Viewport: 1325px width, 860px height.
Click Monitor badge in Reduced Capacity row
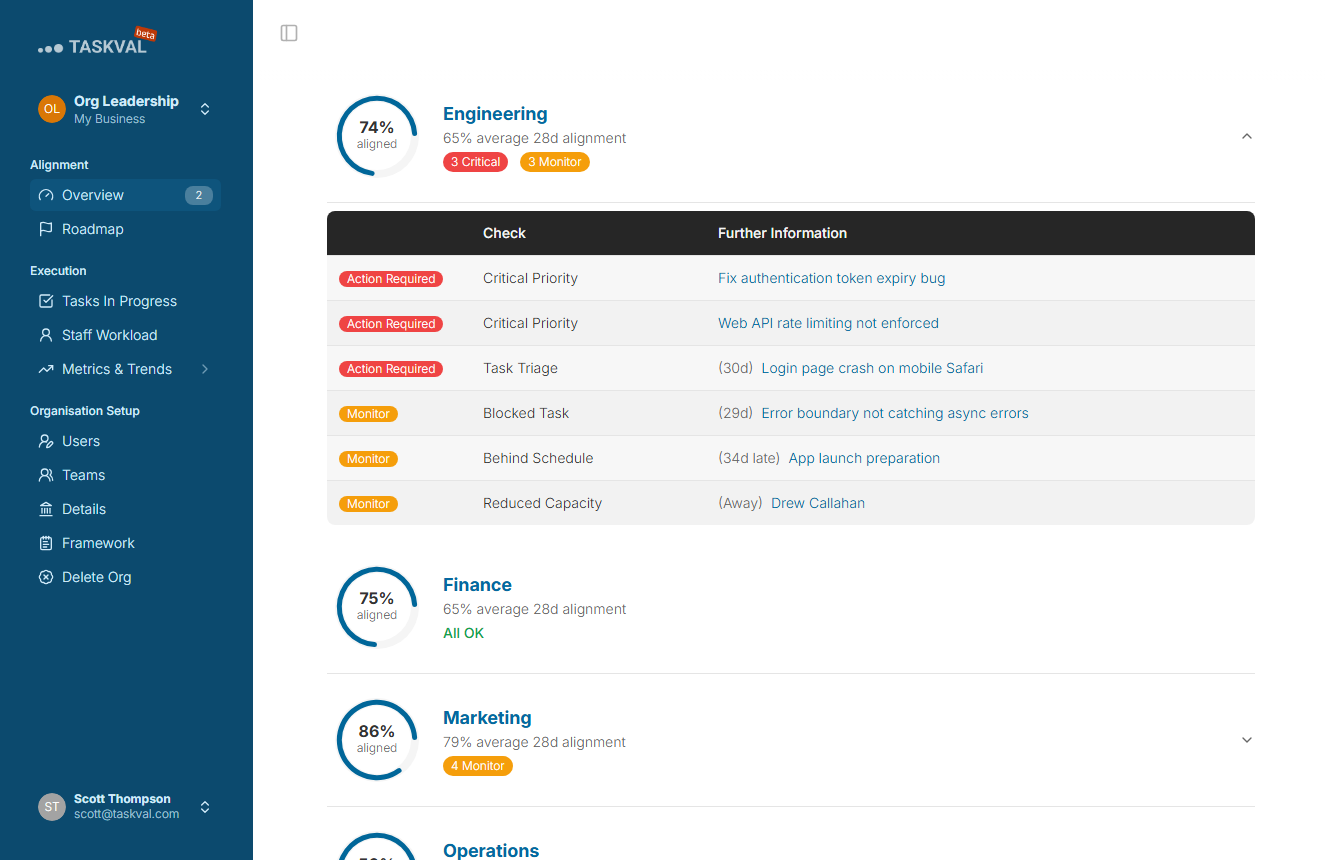pos(368,504)
